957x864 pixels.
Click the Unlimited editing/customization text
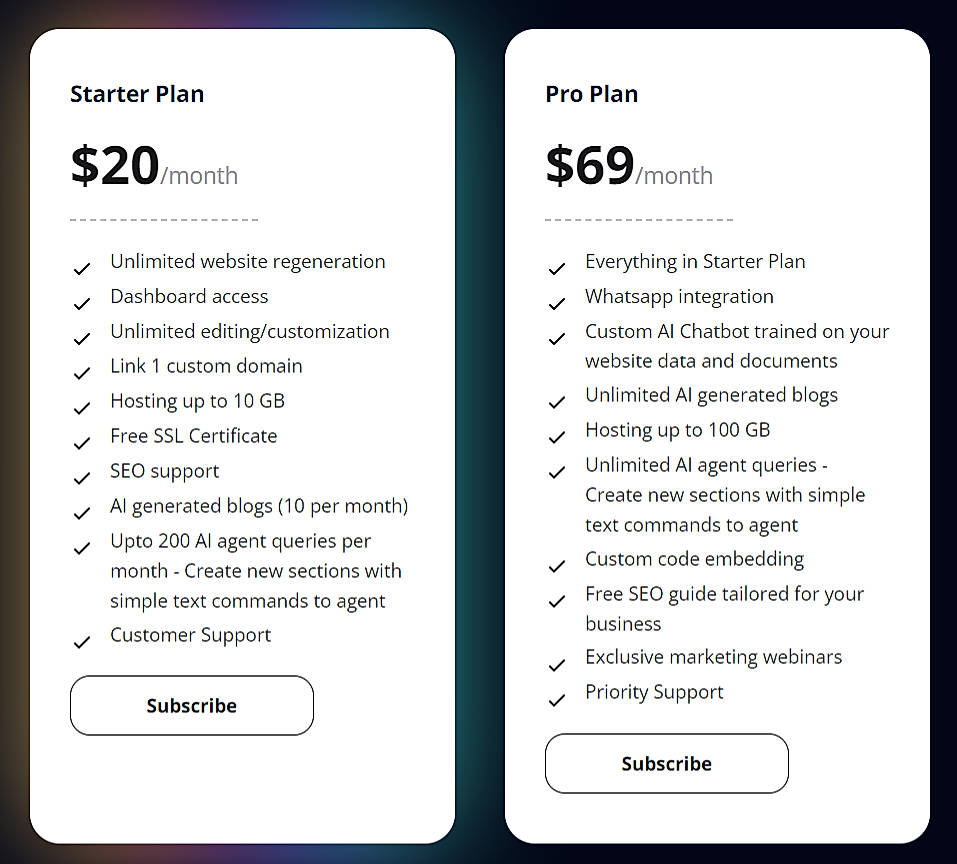(250, 331)
